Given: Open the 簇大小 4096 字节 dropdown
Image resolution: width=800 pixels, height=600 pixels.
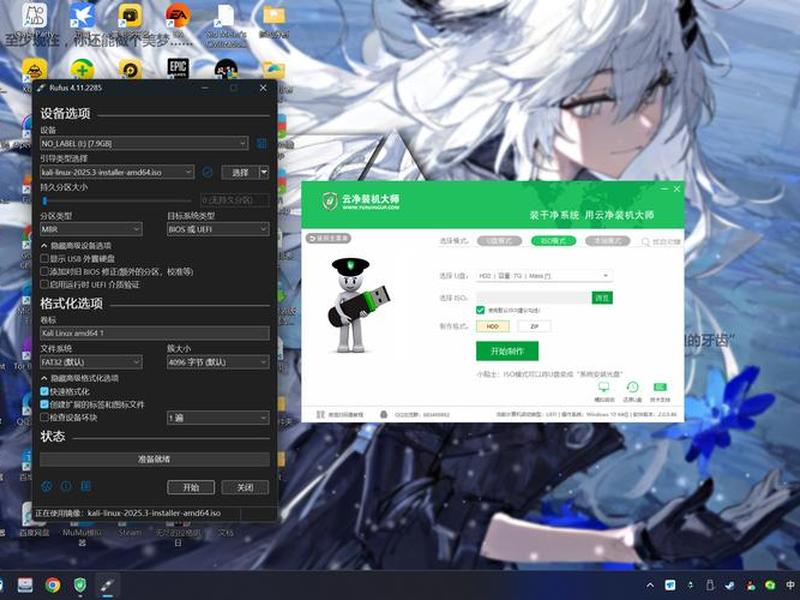Looking at the screenshot, I should point(218,362).
